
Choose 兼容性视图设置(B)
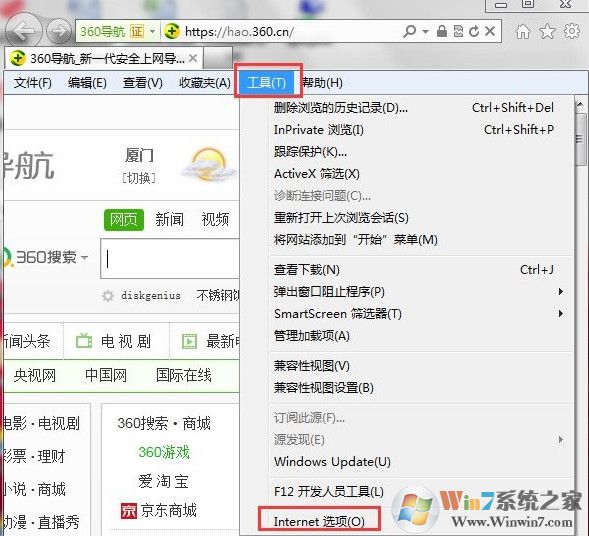[x=407, y=388]
